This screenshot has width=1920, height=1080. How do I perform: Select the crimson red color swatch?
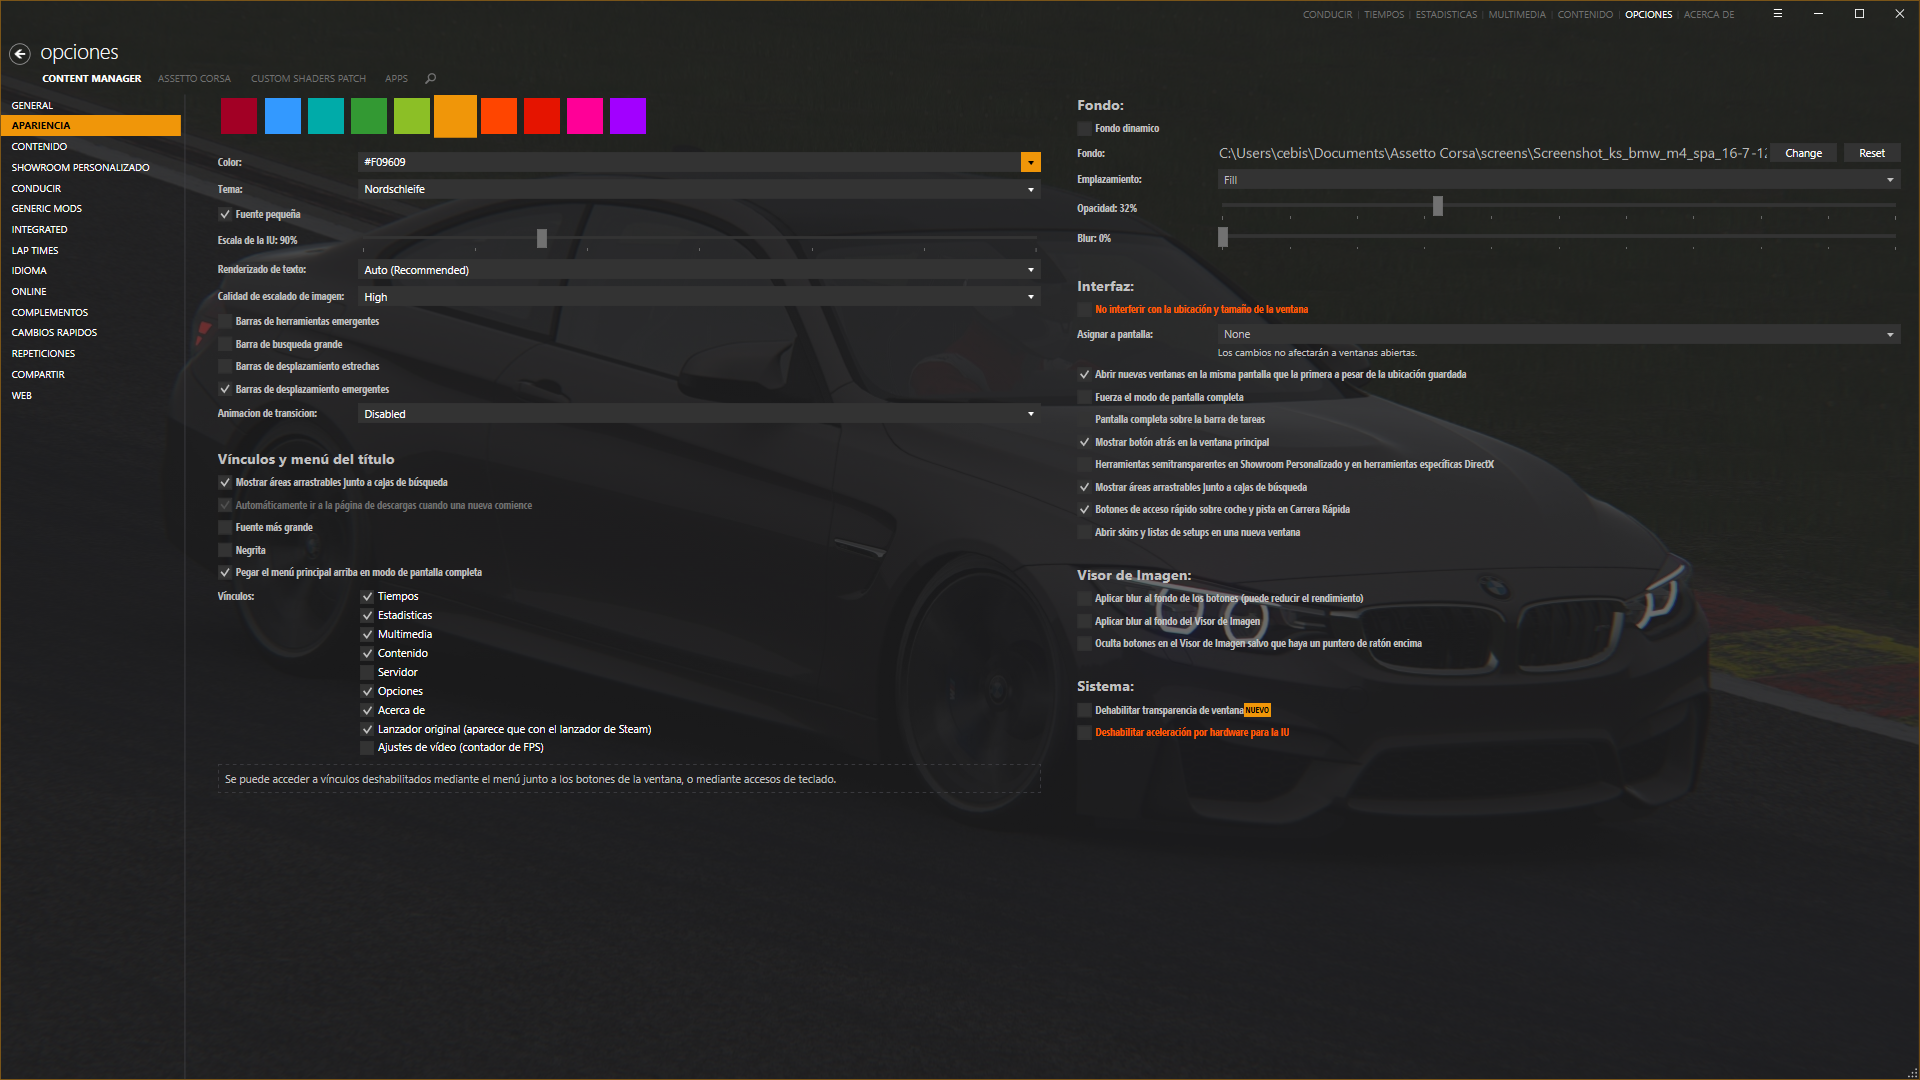239,116
